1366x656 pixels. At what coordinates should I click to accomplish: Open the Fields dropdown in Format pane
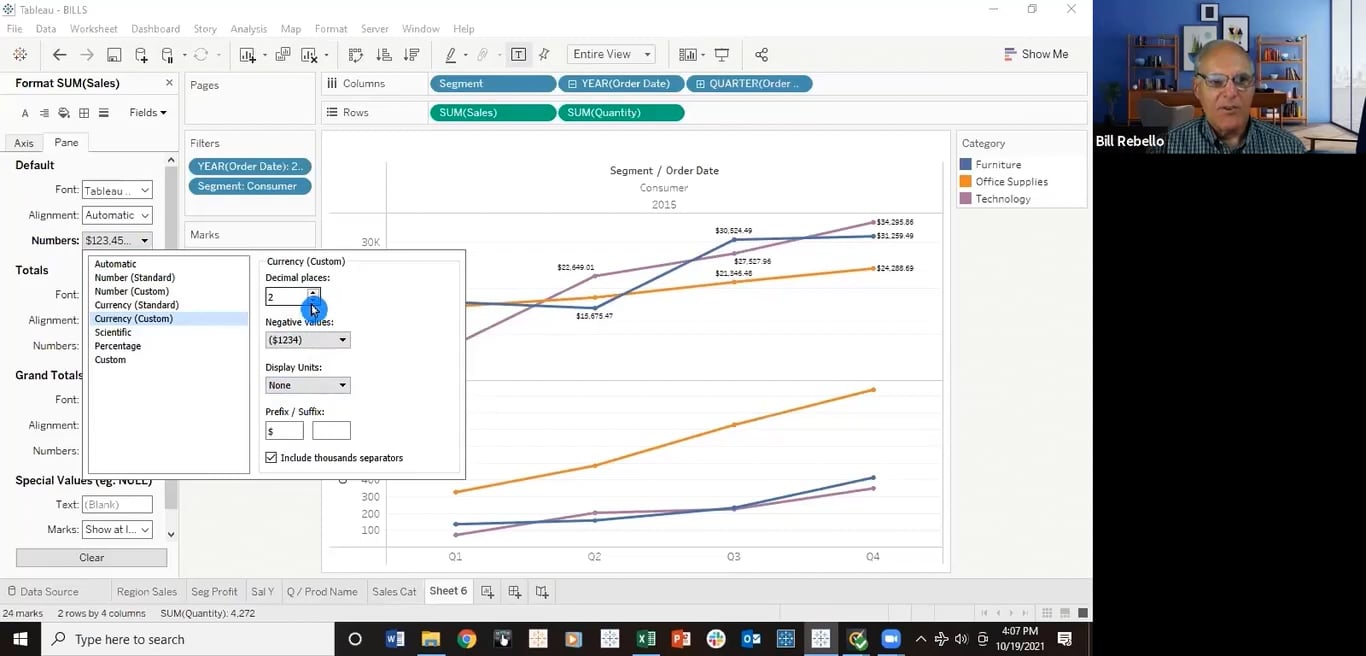click(x=148, y=113)
